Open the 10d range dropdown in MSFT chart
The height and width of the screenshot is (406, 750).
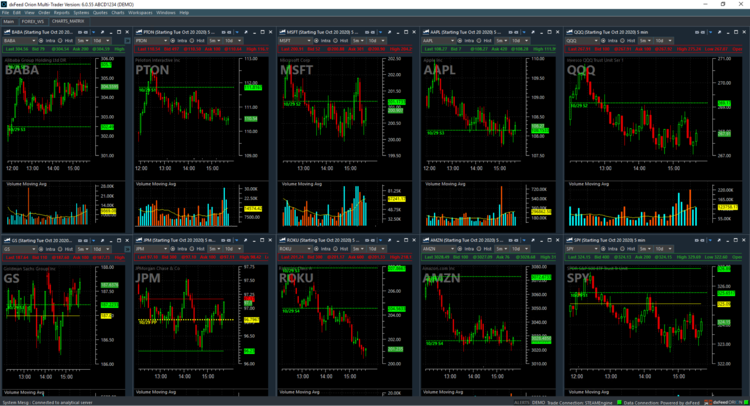(x=377, y=41)
